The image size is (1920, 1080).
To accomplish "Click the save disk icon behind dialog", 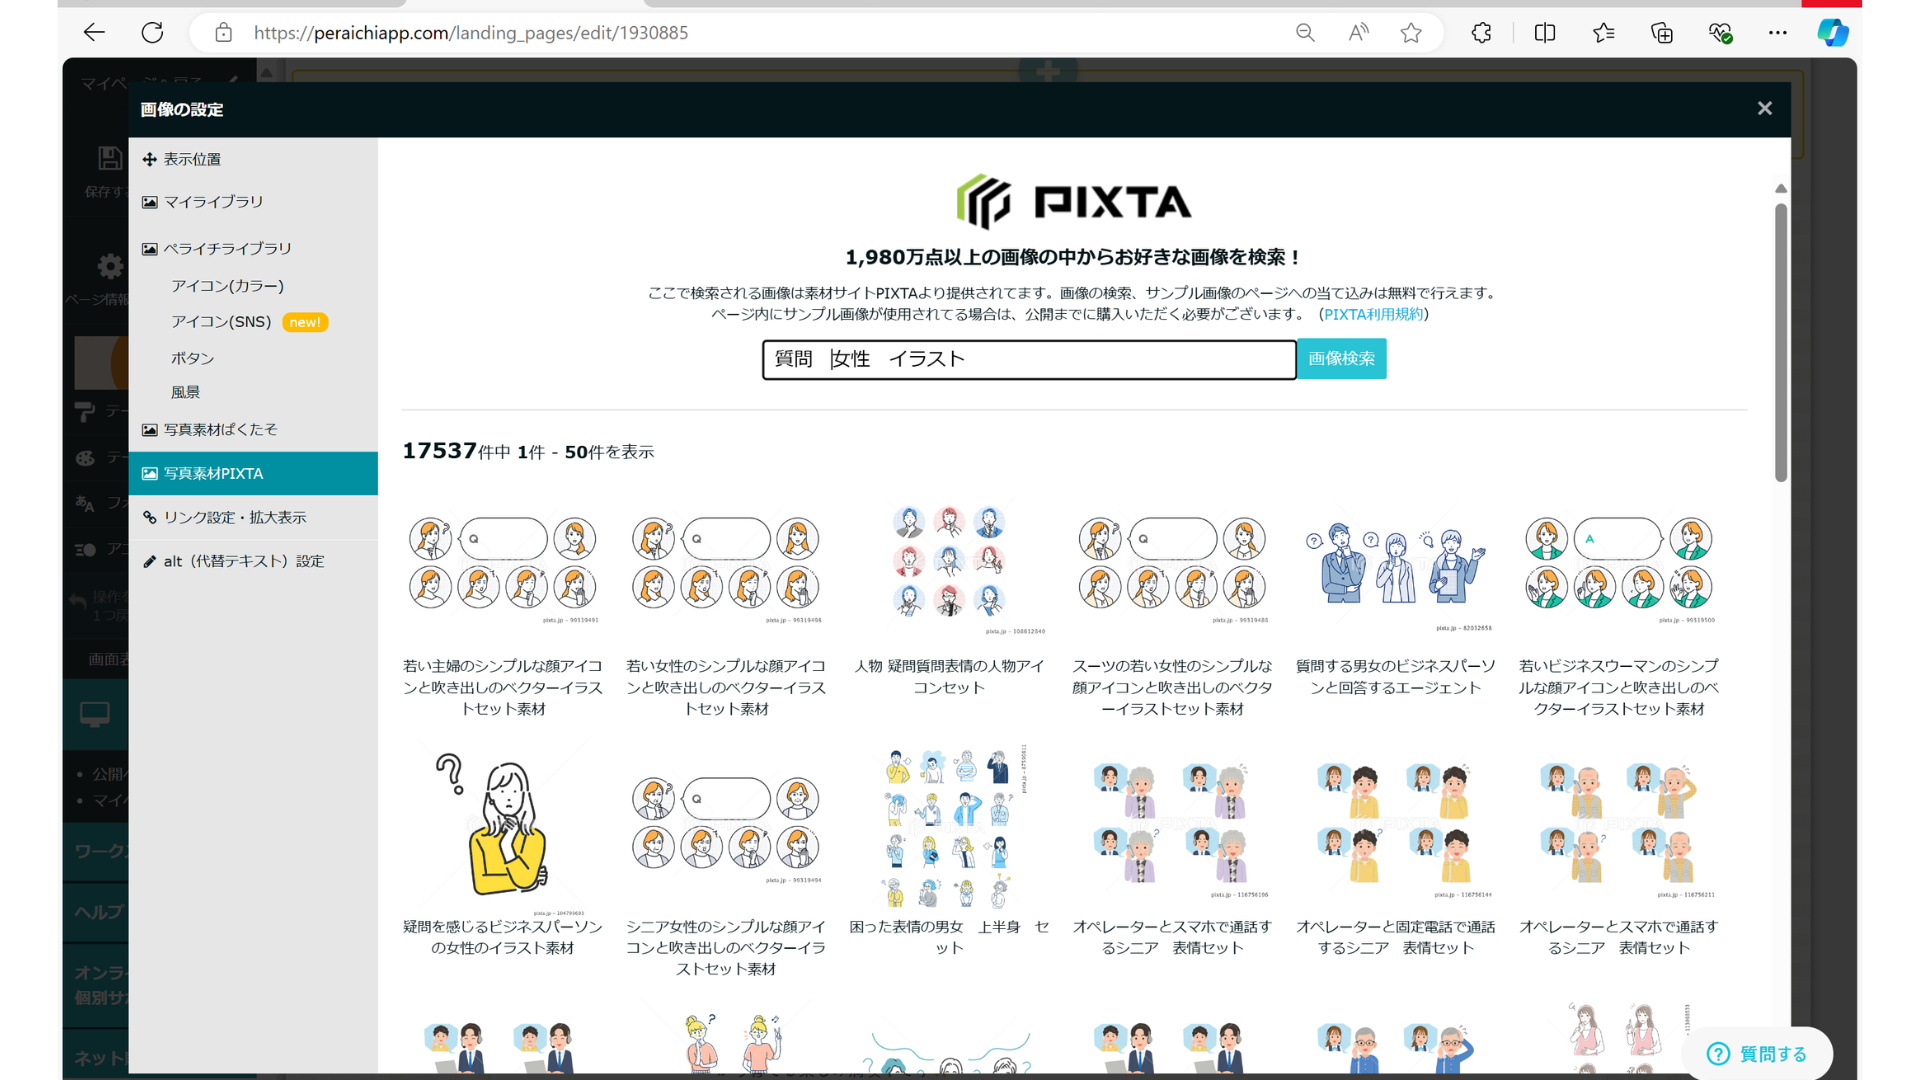I will pyautogui.click(x=110, y=158).
